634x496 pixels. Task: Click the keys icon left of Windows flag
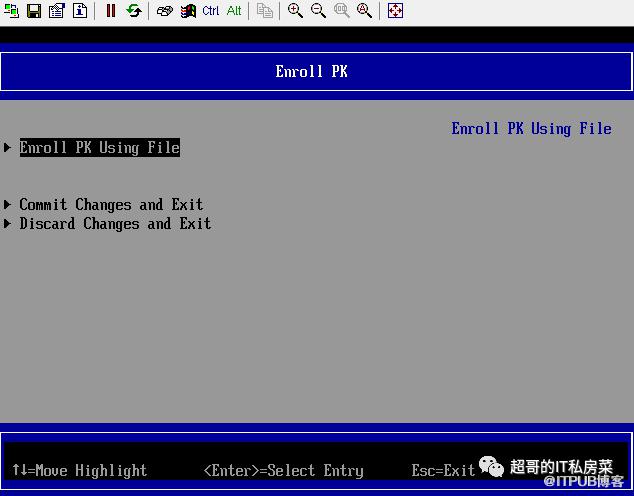(165, 11)
